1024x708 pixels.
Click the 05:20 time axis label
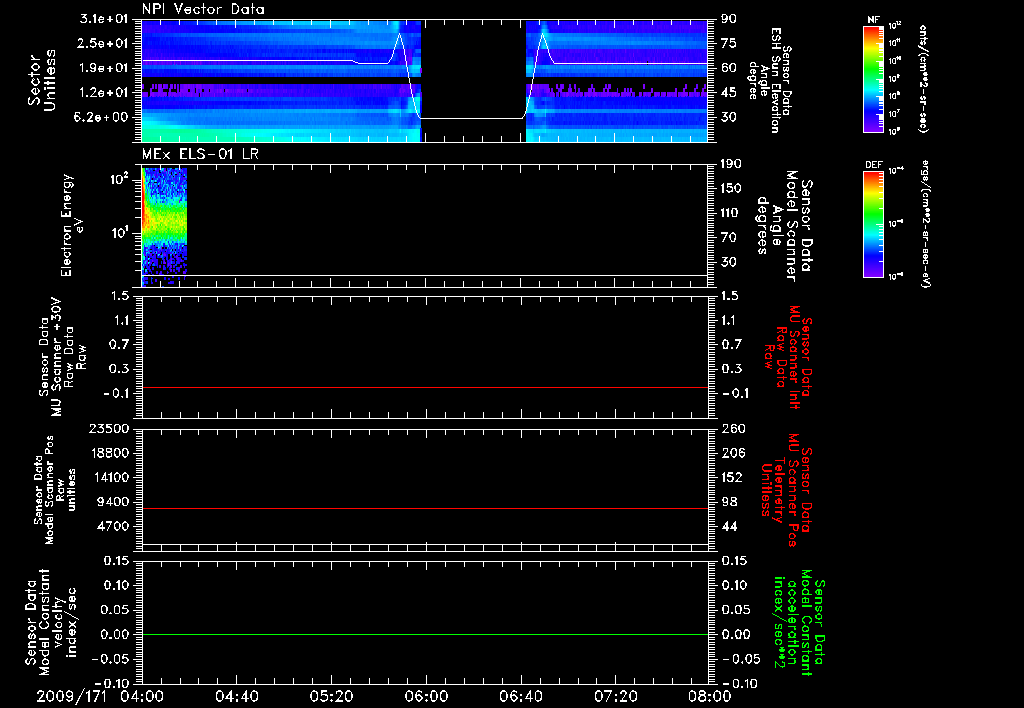click(x=331, y=696)
